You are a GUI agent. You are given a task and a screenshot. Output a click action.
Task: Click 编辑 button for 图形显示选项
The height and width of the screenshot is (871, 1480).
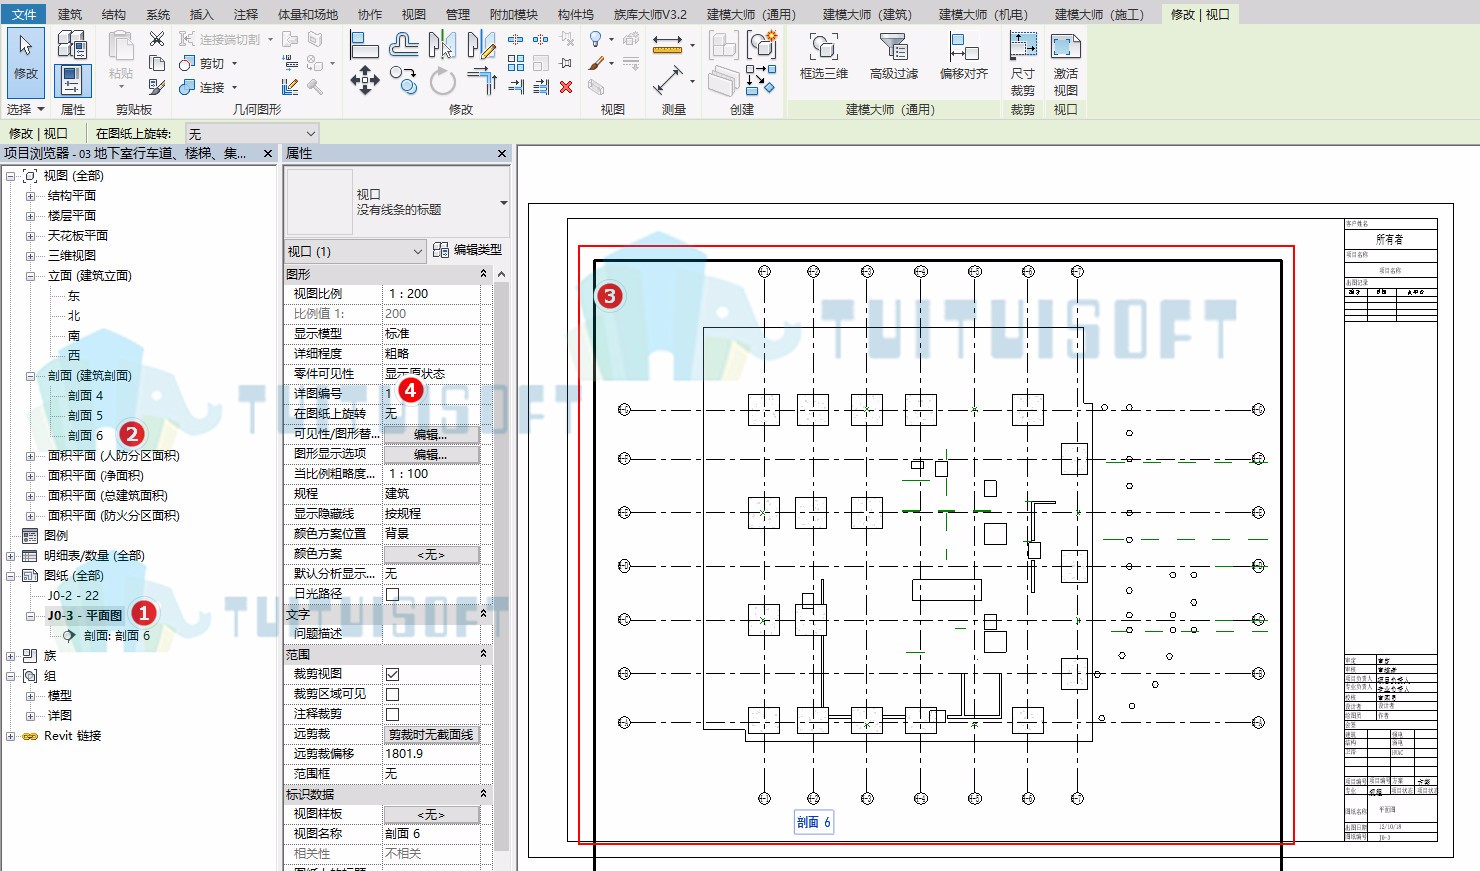pyautogui.click(x=431, y=454)
